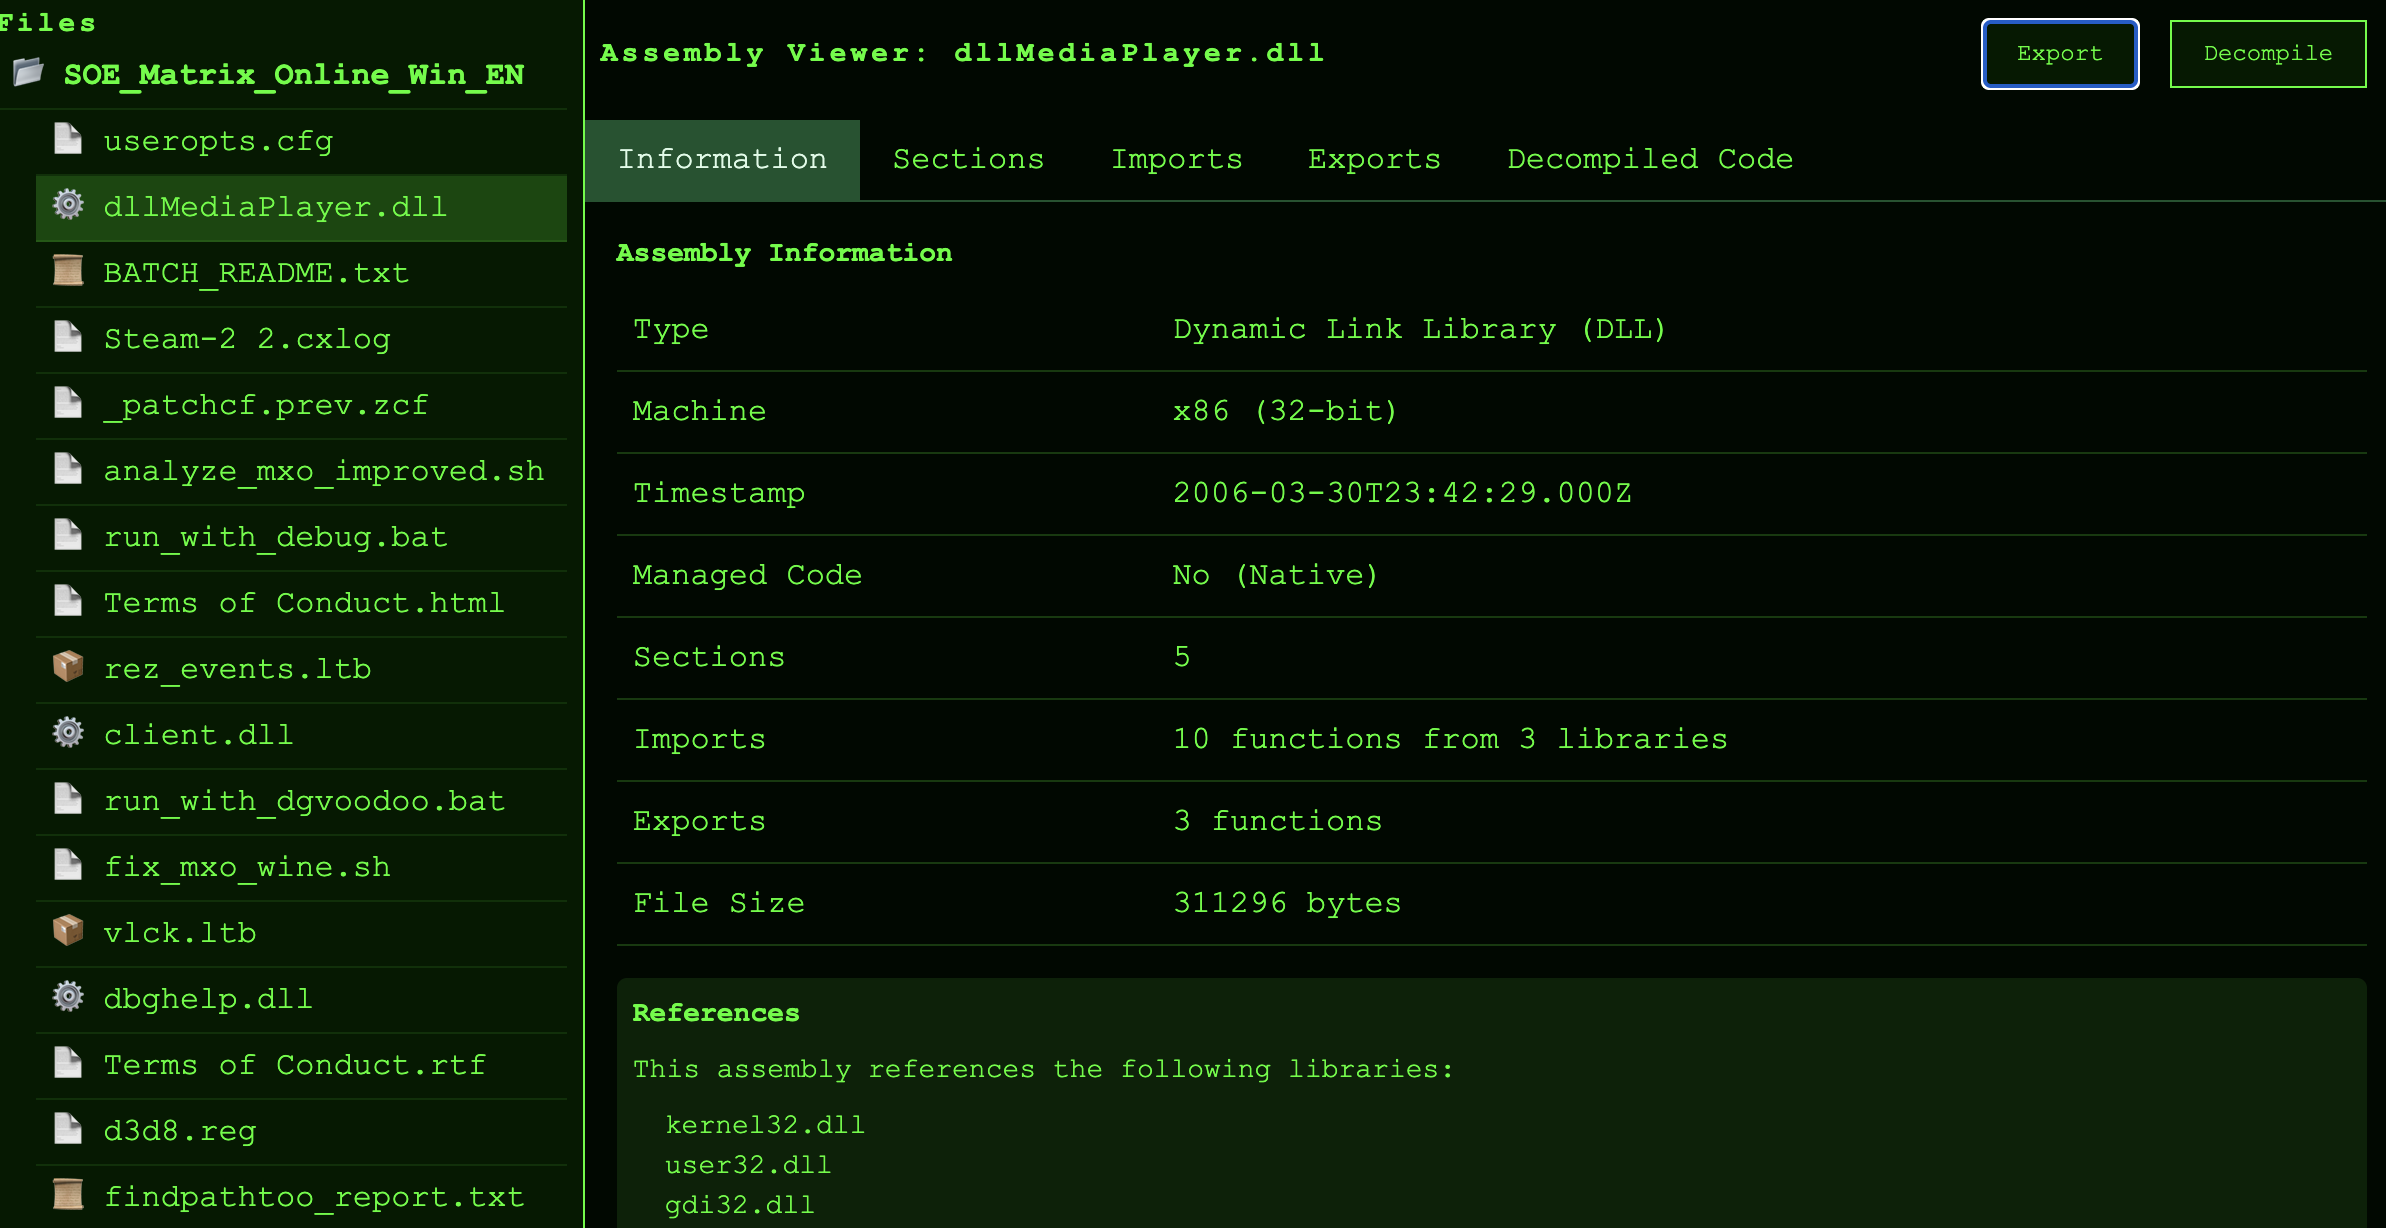The width and height of the screenshot is (2386, 1228).
Task: Select run_with_debug.bat in file list
Action: coord(275,538)
